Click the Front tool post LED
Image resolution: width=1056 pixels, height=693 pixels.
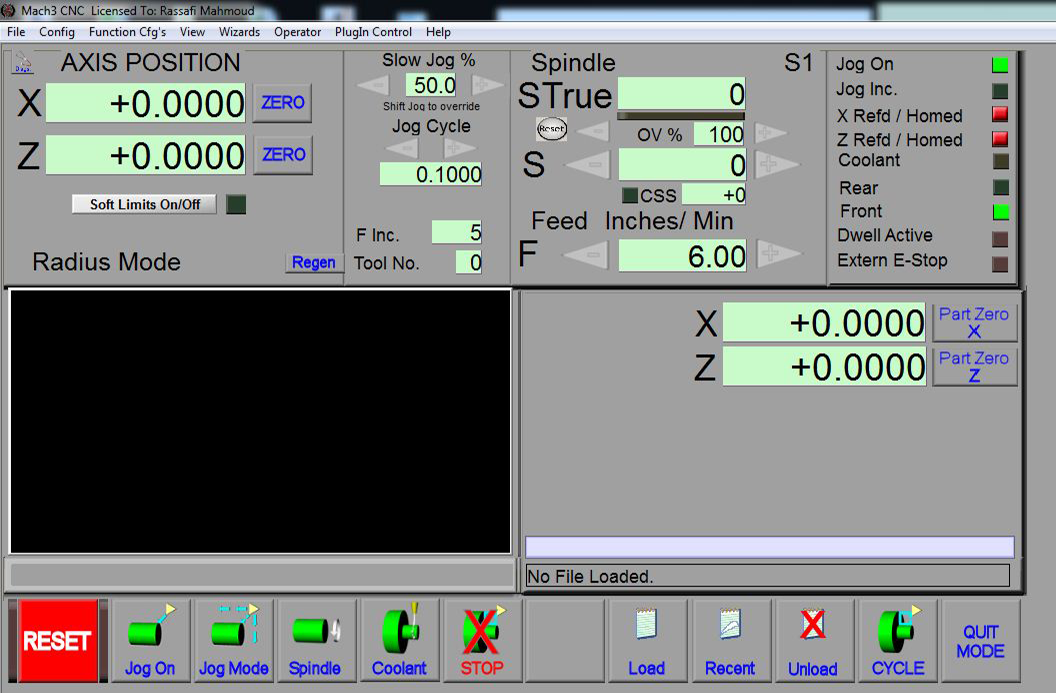point(1001,211)
